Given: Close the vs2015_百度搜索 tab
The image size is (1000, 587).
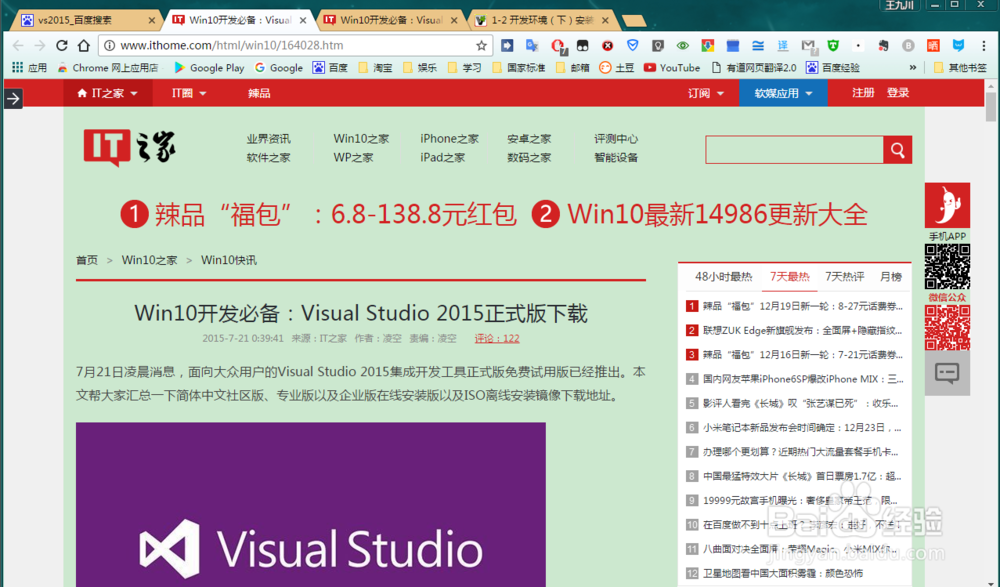Looking at the screenshot, I should click(152, 20).
